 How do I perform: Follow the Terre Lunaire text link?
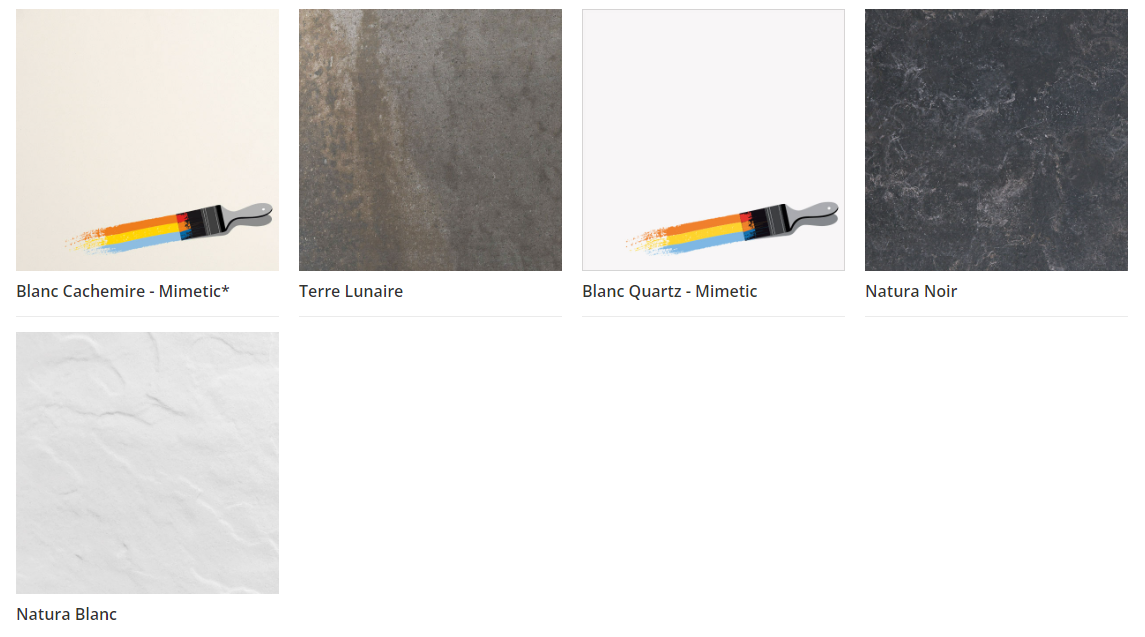351,291
